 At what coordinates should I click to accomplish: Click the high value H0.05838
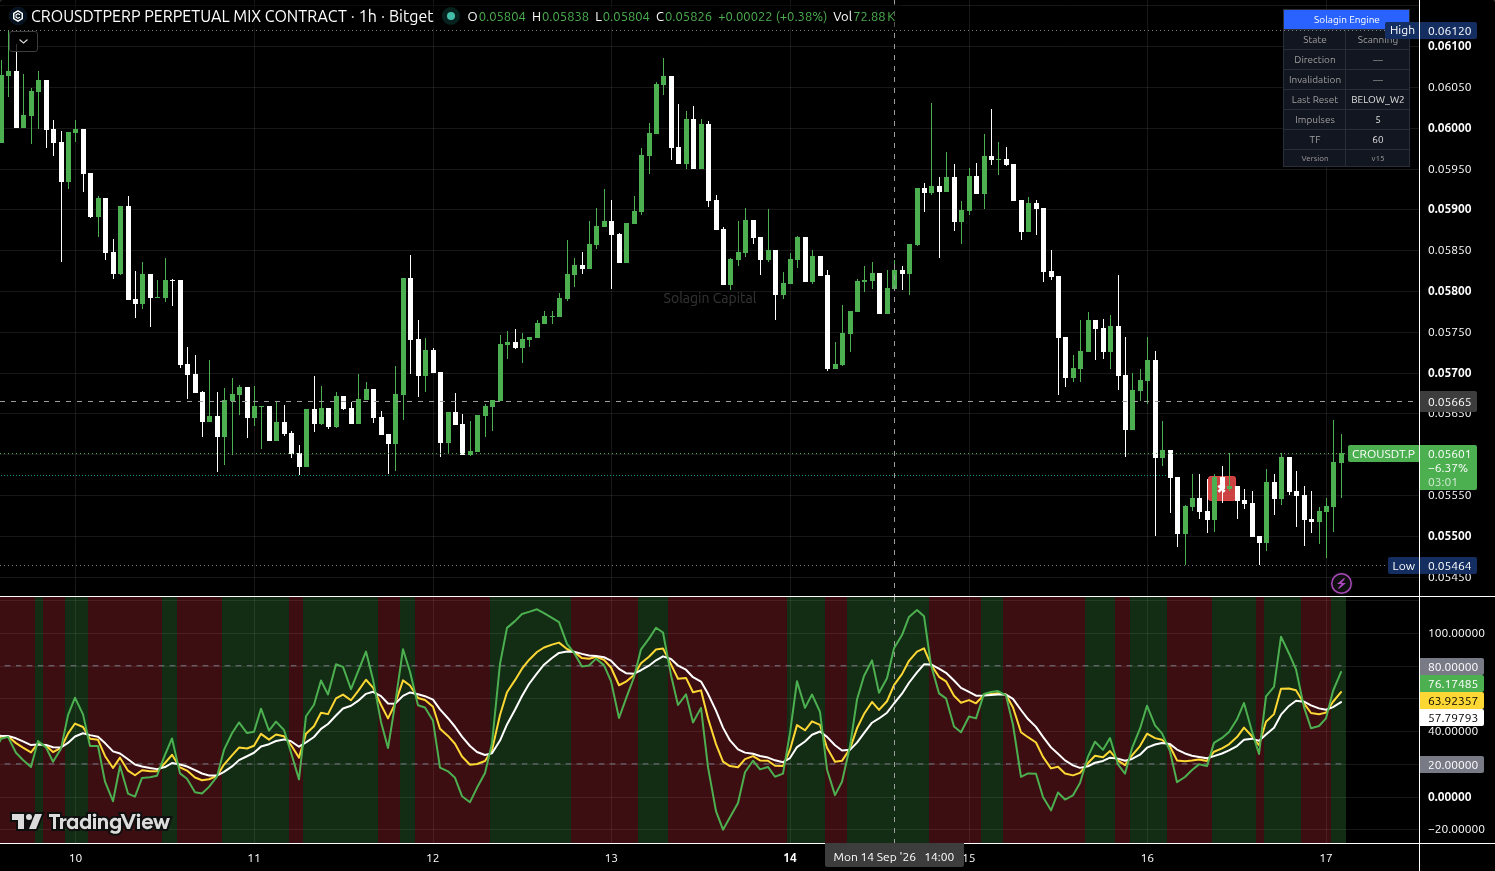[560, 16]
